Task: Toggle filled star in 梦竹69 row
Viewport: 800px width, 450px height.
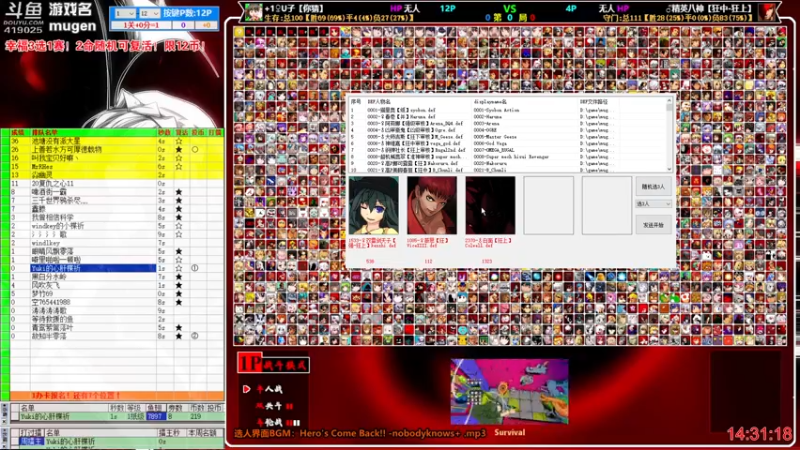Action: click(179, 293)
